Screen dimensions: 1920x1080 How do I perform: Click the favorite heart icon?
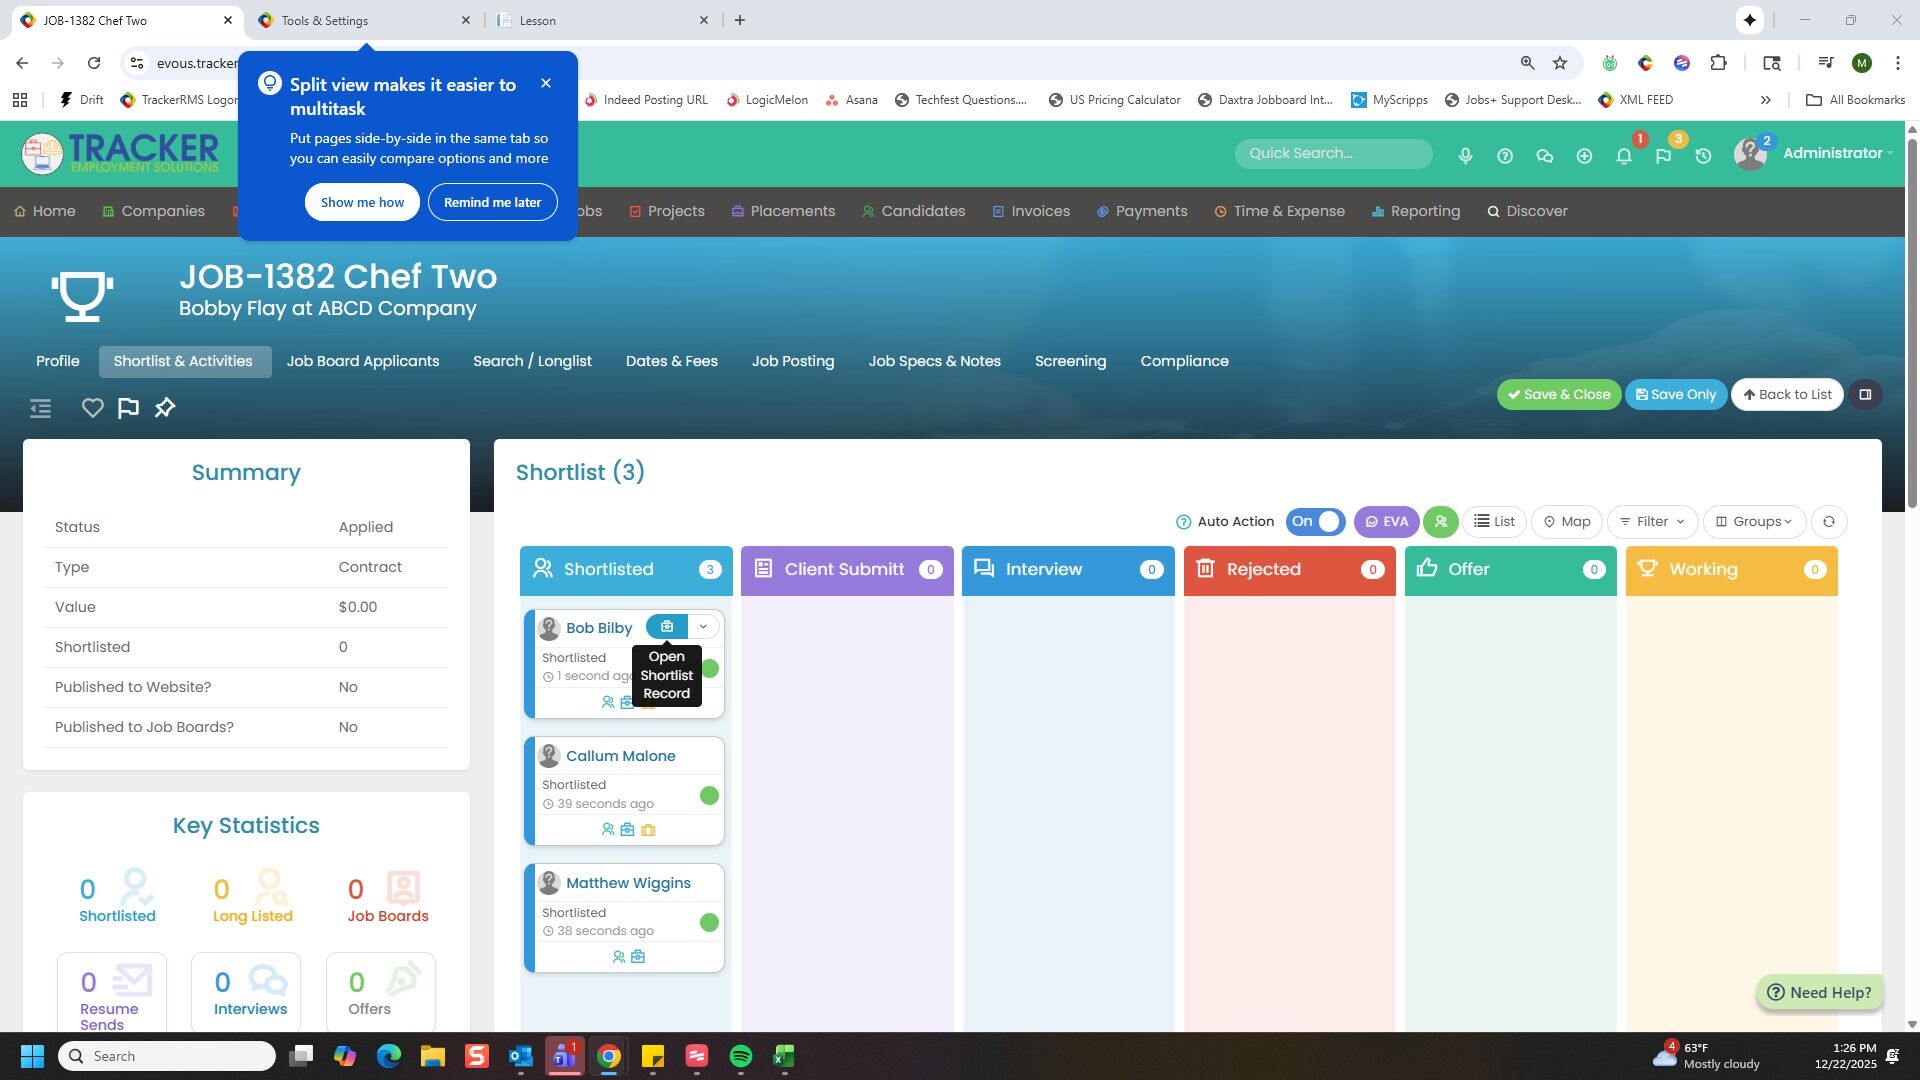(x=92, y=408)
